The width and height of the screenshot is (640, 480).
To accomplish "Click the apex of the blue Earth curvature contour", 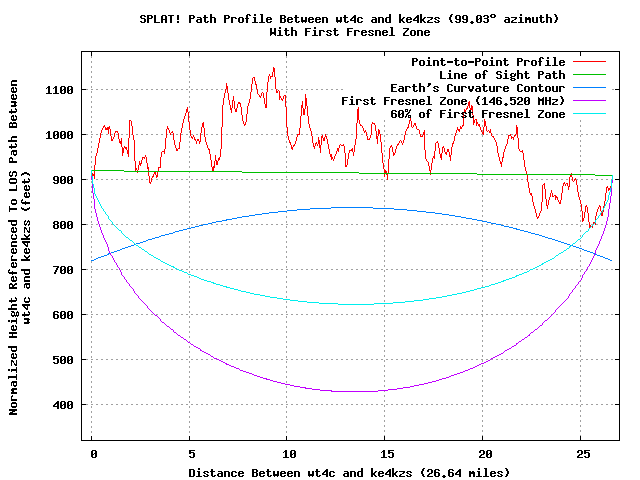I will click(x=352, y=207).
